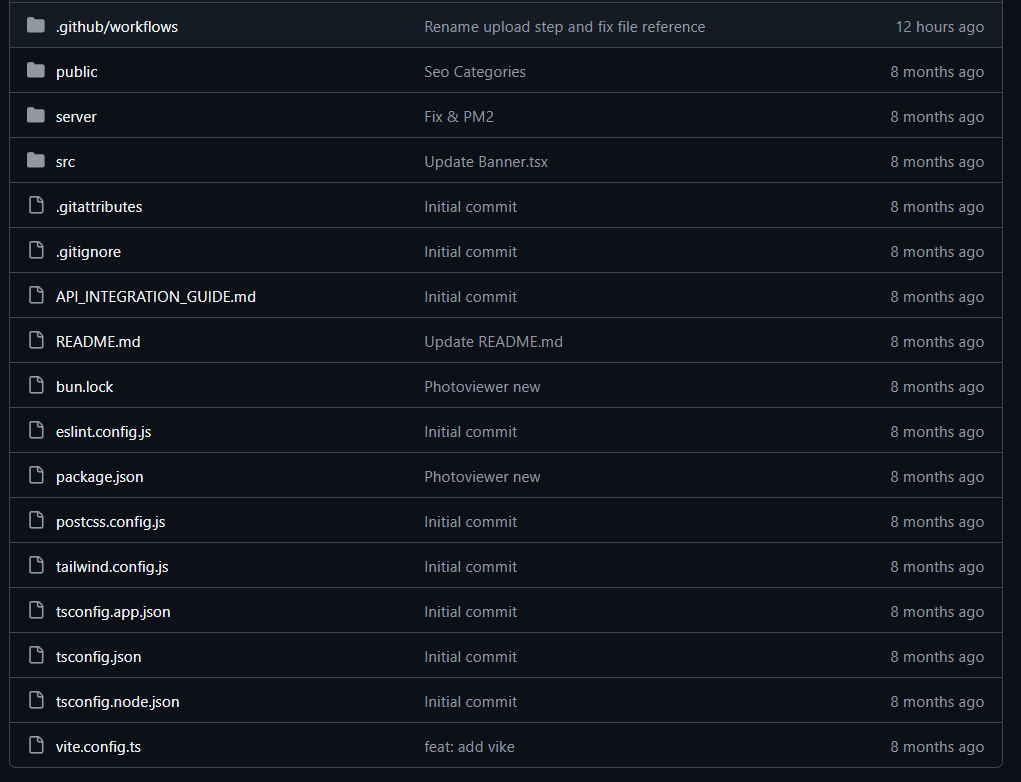Open the 'Update Banner.tsx' commit

[486, 162]
